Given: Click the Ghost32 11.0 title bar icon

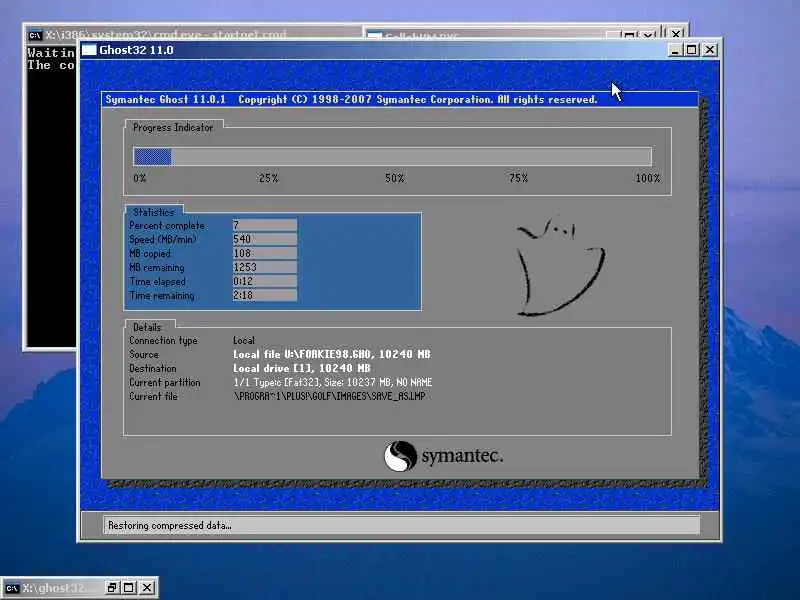Looking at the screenshot, I should pyautogui.click(x=89, y=49).
